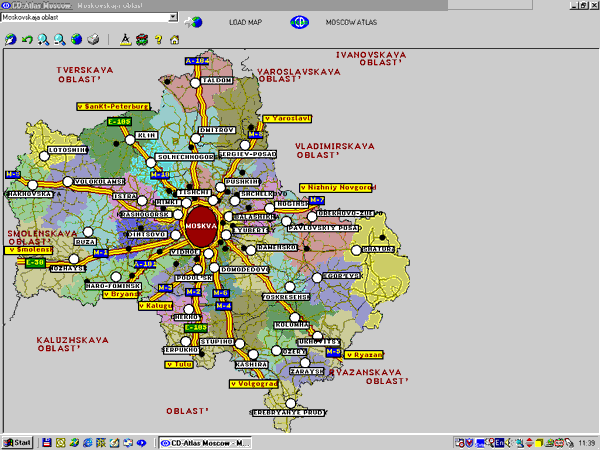600x450 pixels.
Task: Click the v Ryazan direction label
Action: (x=364, y=355)
